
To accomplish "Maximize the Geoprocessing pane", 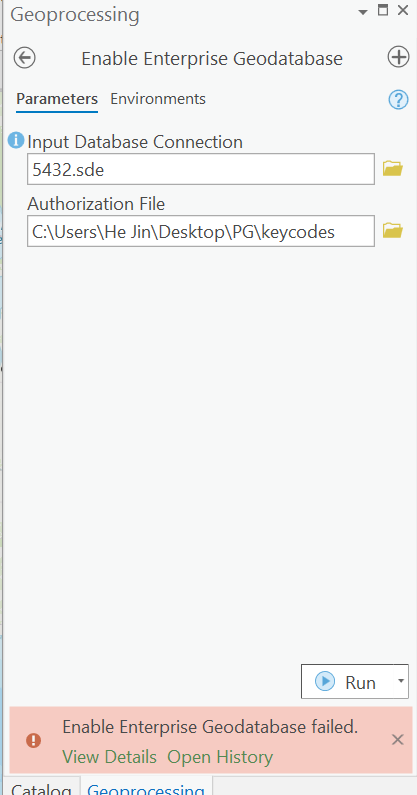I will (384, 10).
